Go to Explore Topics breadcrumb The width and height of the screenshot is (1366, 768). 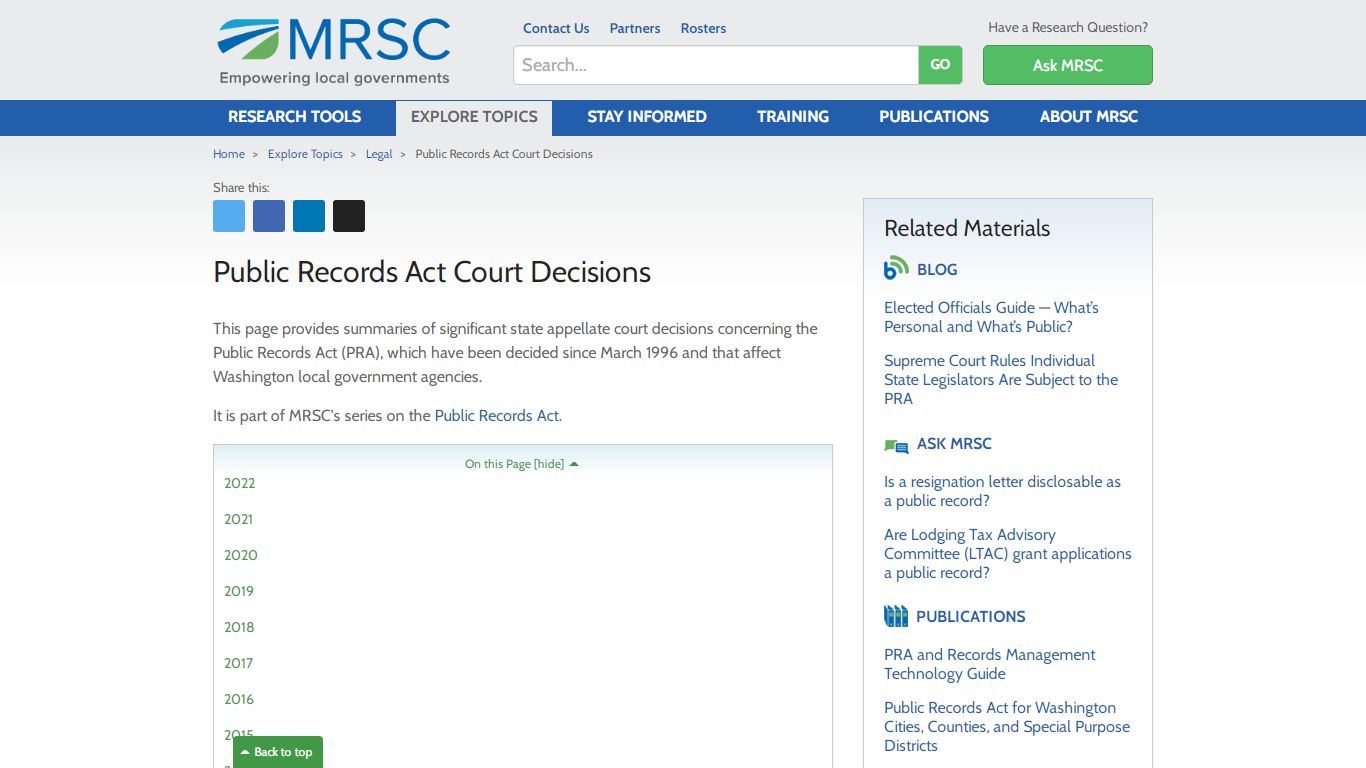pos(305,154)
